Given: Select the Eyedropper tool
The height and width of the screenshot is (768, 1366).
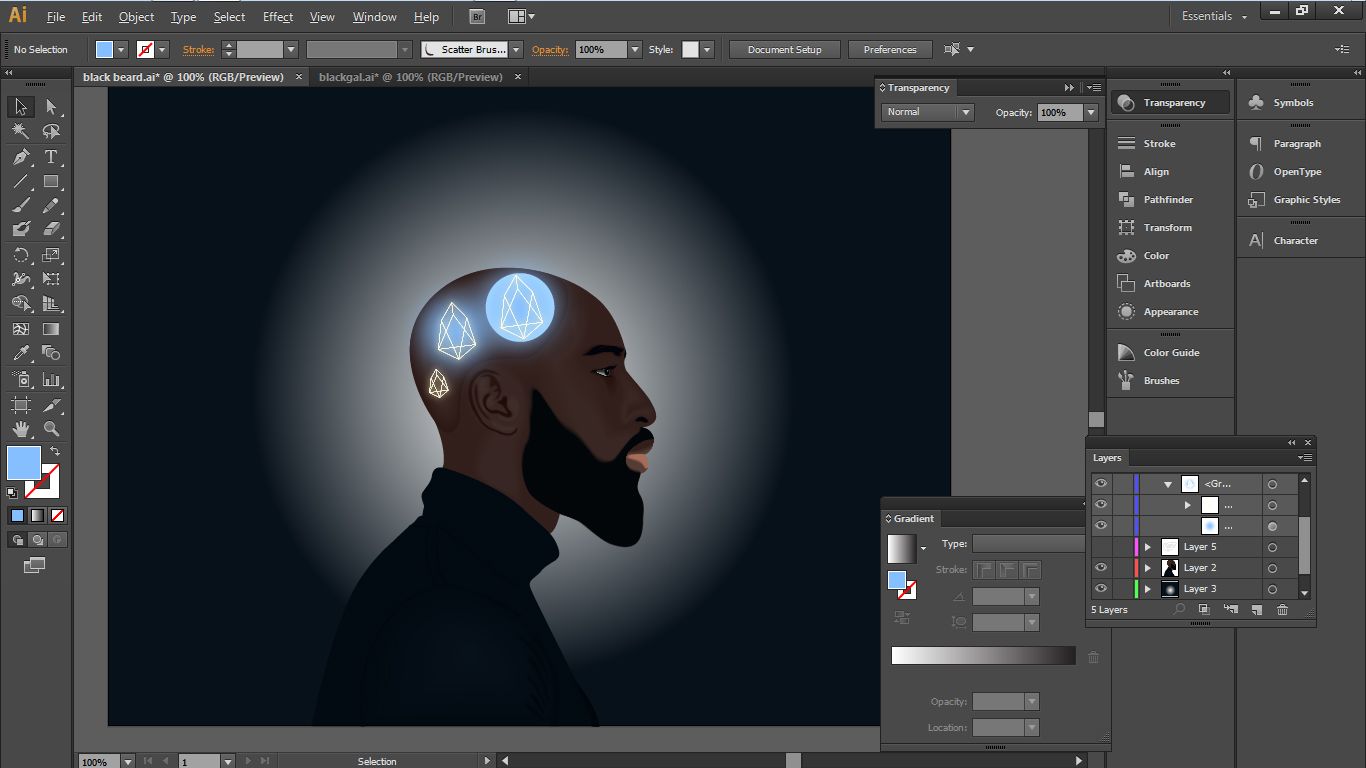Looking at the screenshot, I should (21, 353).
